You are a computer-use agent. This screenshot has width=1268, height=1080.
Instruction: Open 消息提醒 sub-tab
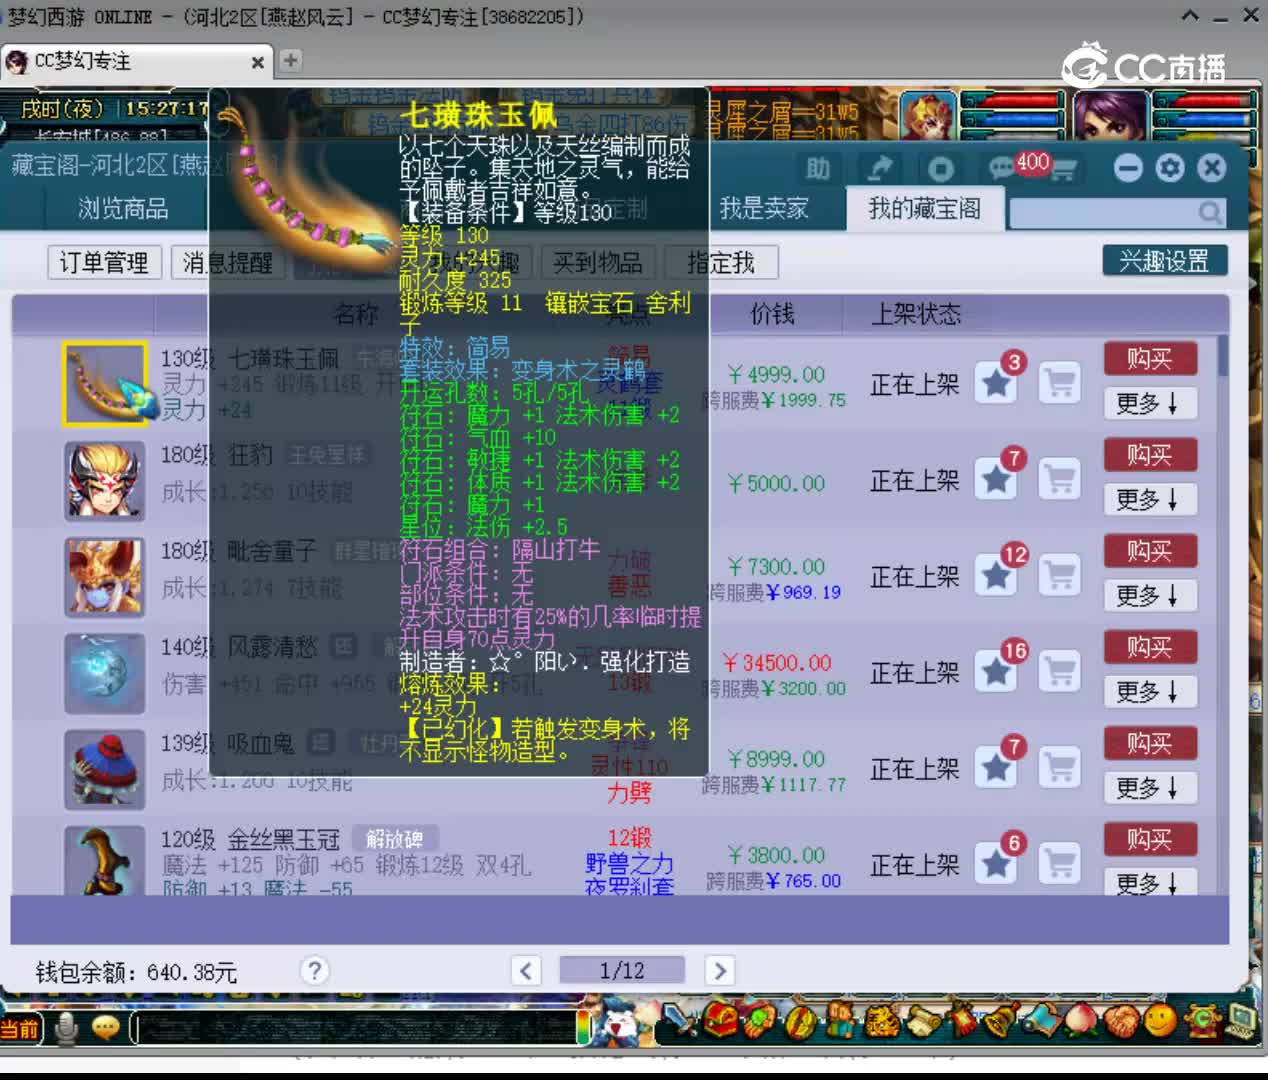[228, 262]
